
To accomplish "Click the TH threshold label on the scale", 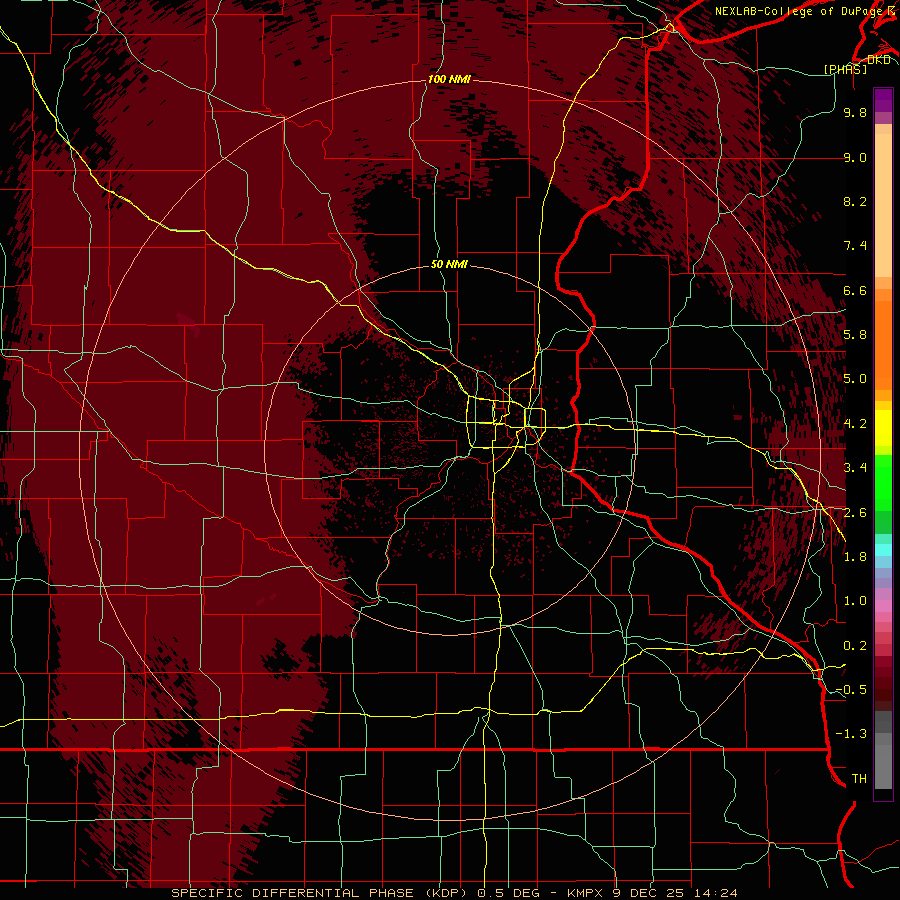I will tap(859, 779).
